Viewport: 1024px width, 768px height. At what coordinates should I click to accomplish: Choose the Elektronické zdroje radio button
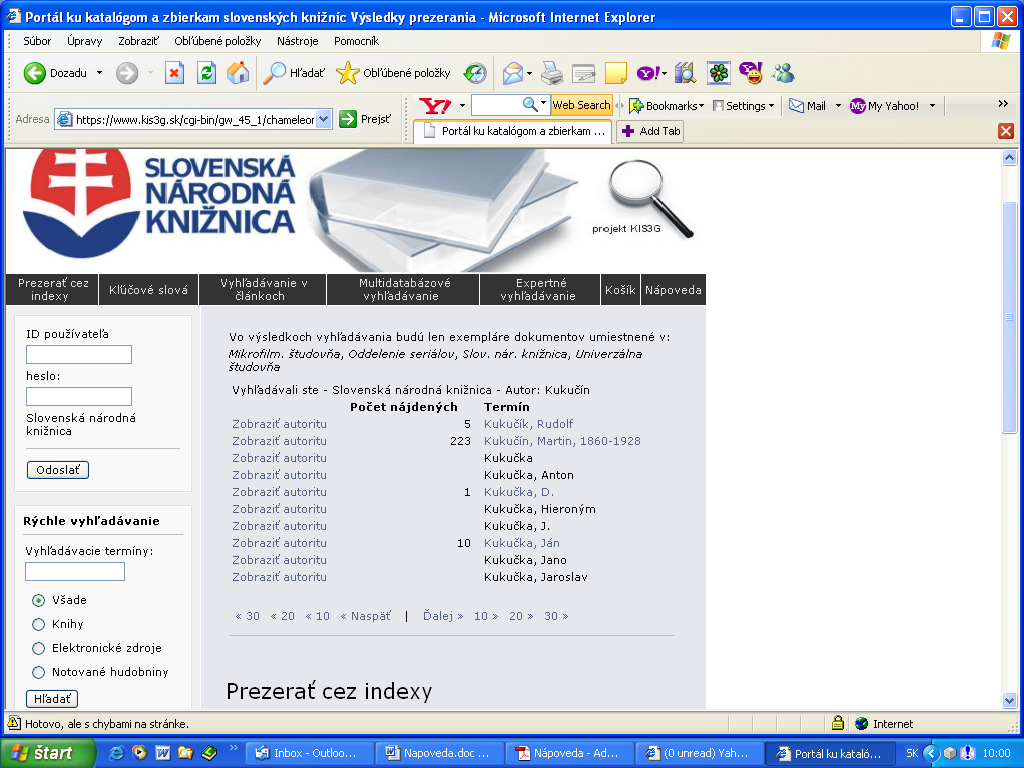[x=39, y=648]
